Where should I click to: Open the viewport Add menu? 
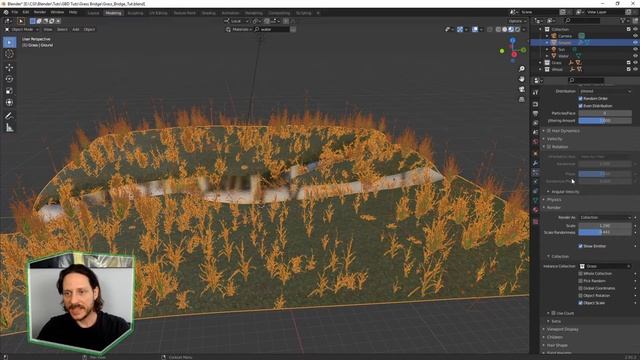point(76,29)
